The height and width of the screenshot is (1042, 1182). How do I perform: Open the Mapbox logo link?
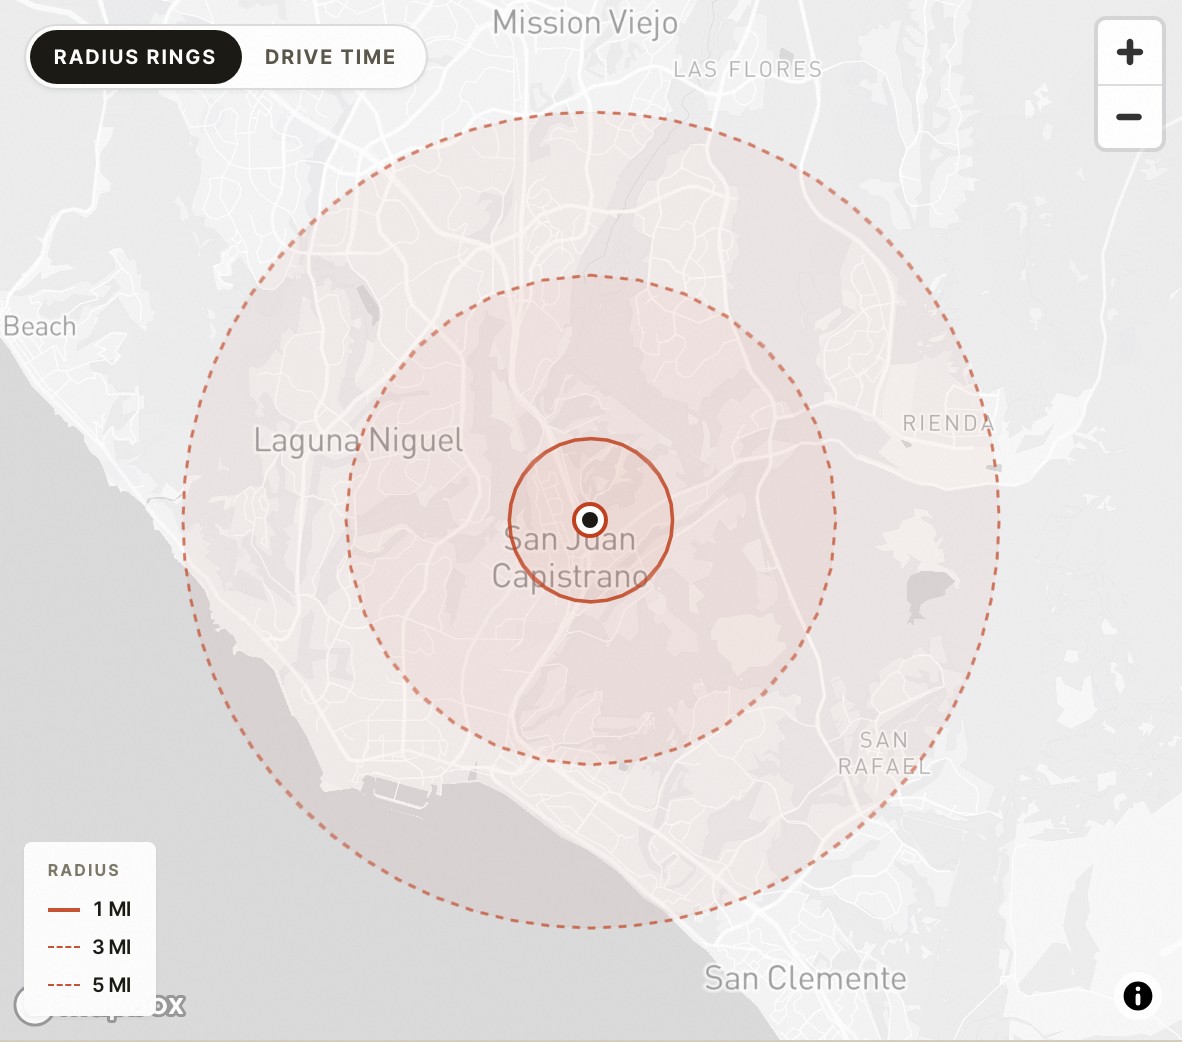point(100,1006)
